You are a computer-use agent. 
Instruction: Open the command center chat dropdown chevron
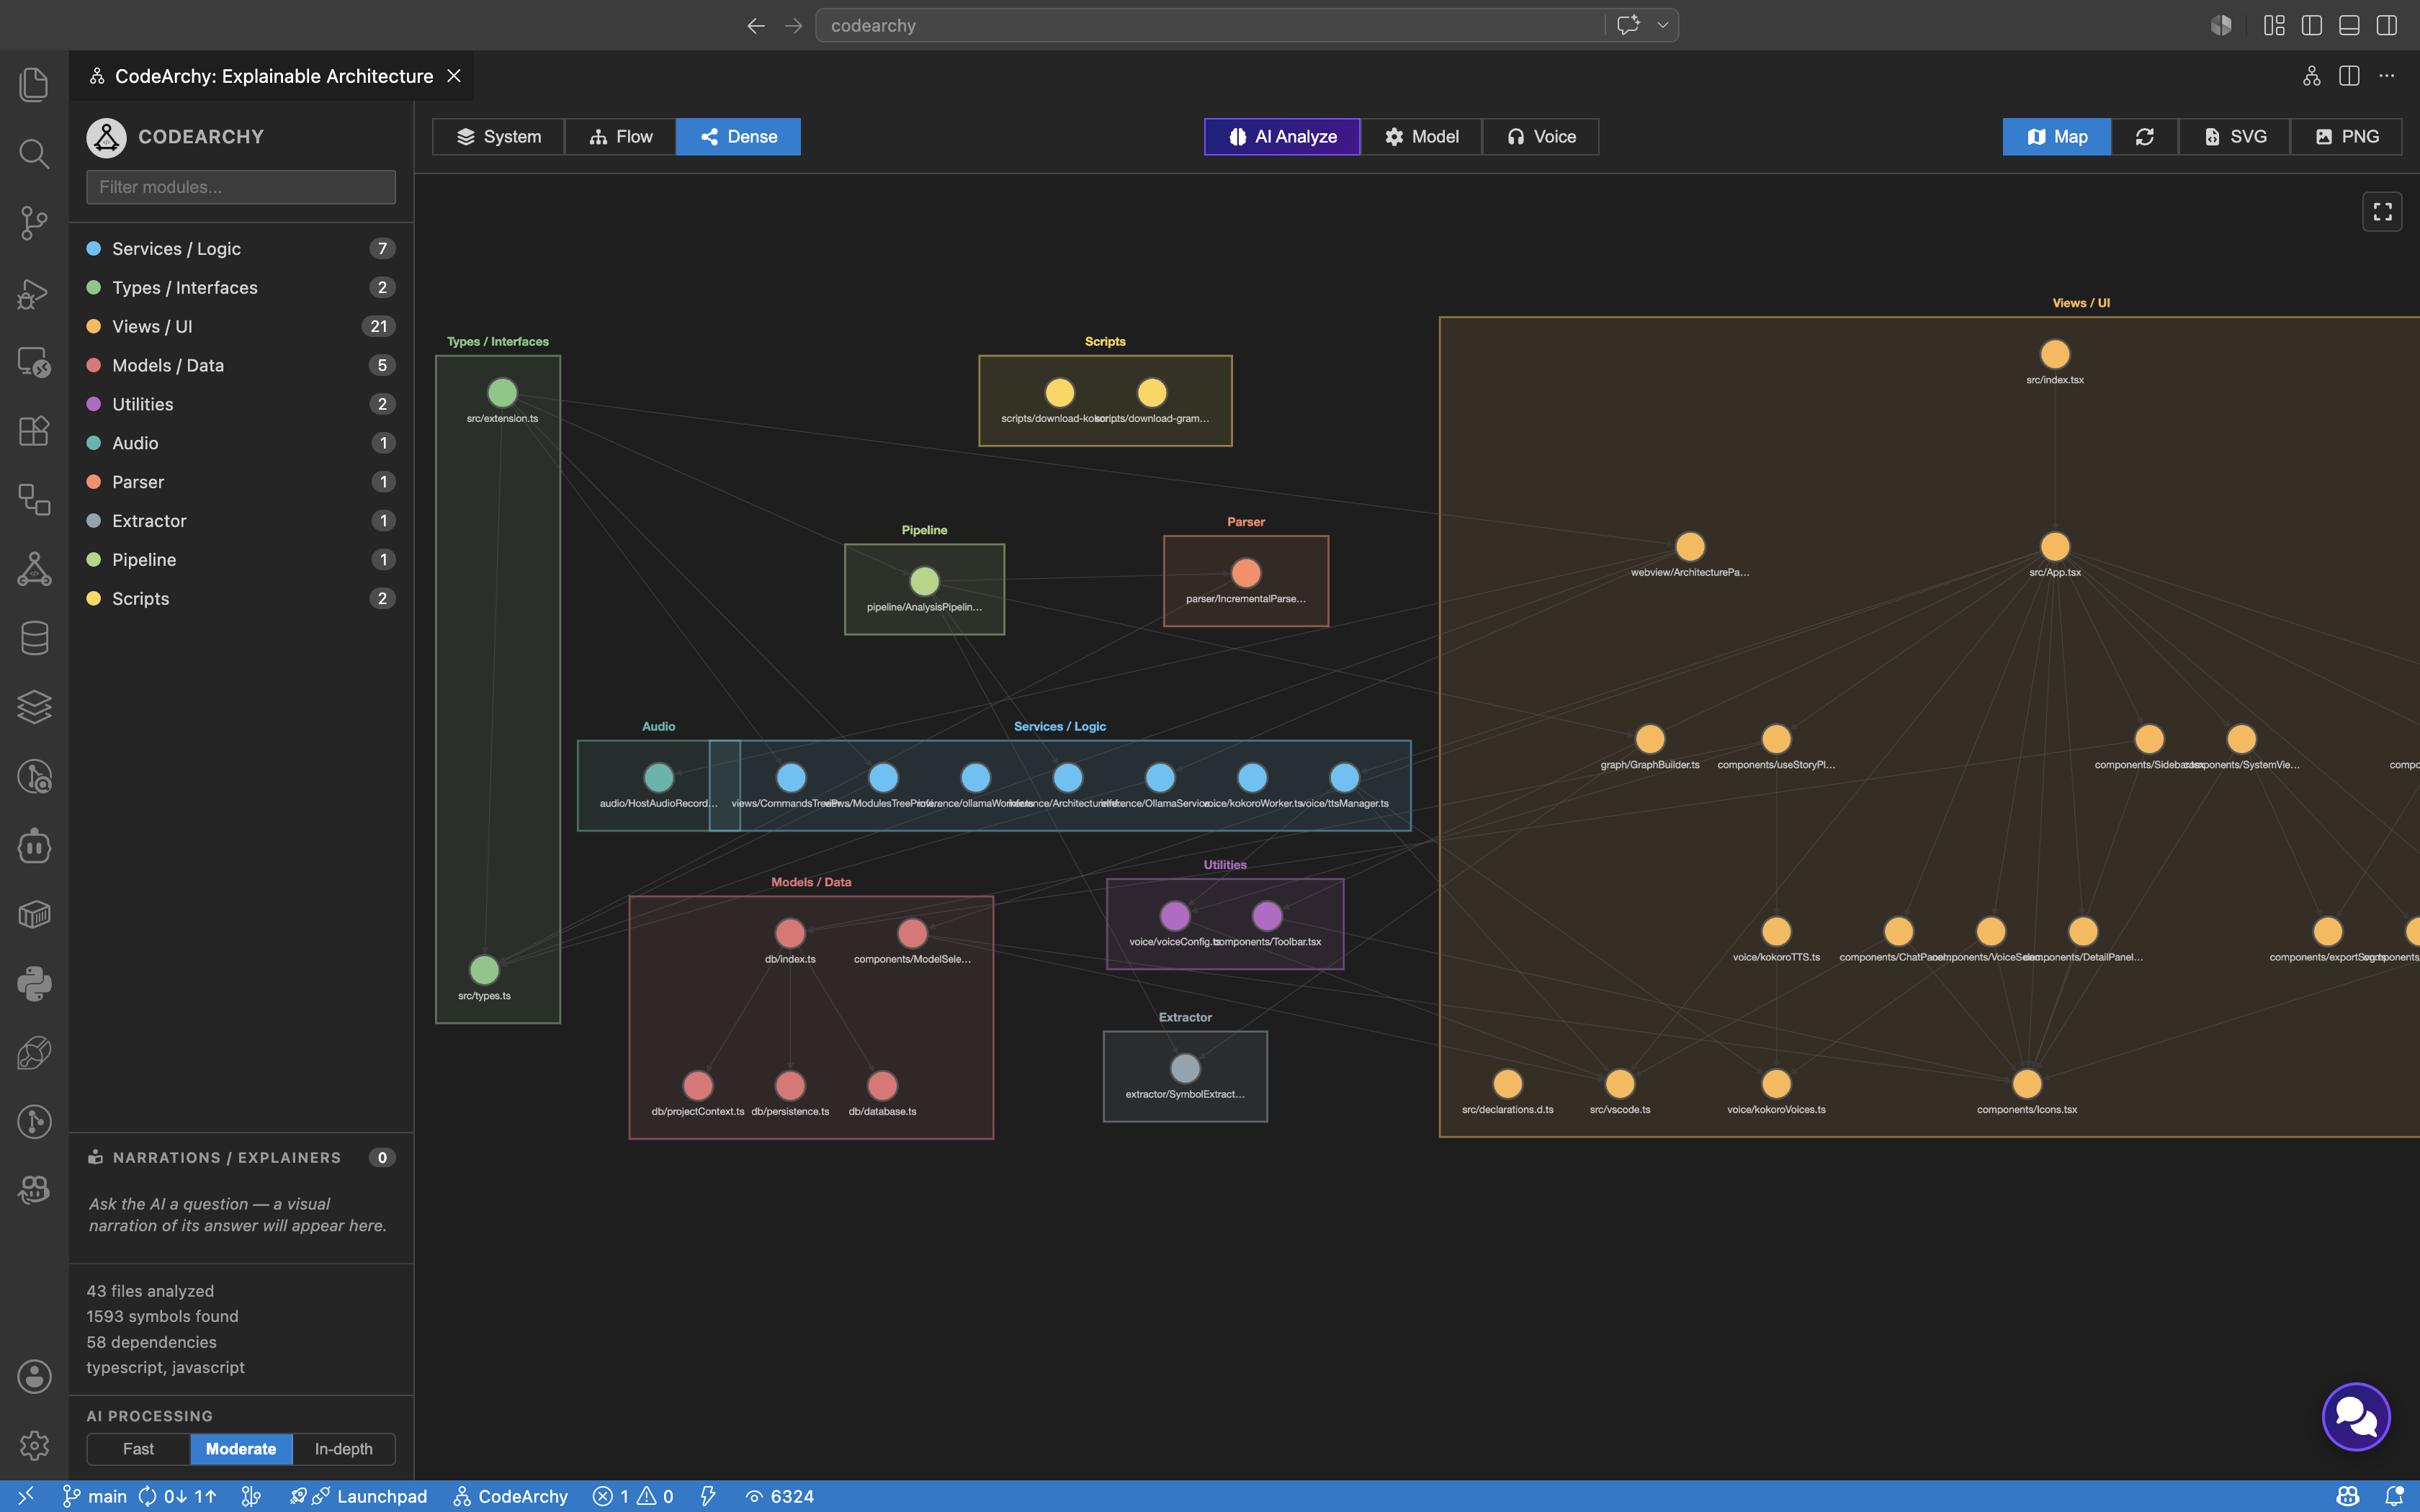click(1663, 25)
